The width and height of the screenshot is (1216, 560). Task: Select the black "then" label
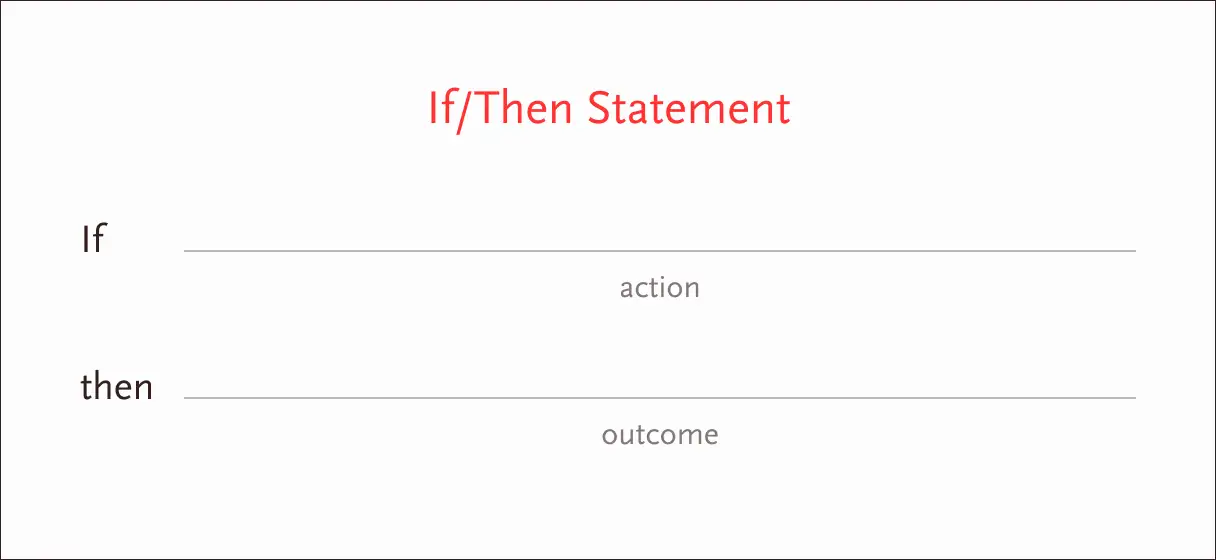pos(117,386)
